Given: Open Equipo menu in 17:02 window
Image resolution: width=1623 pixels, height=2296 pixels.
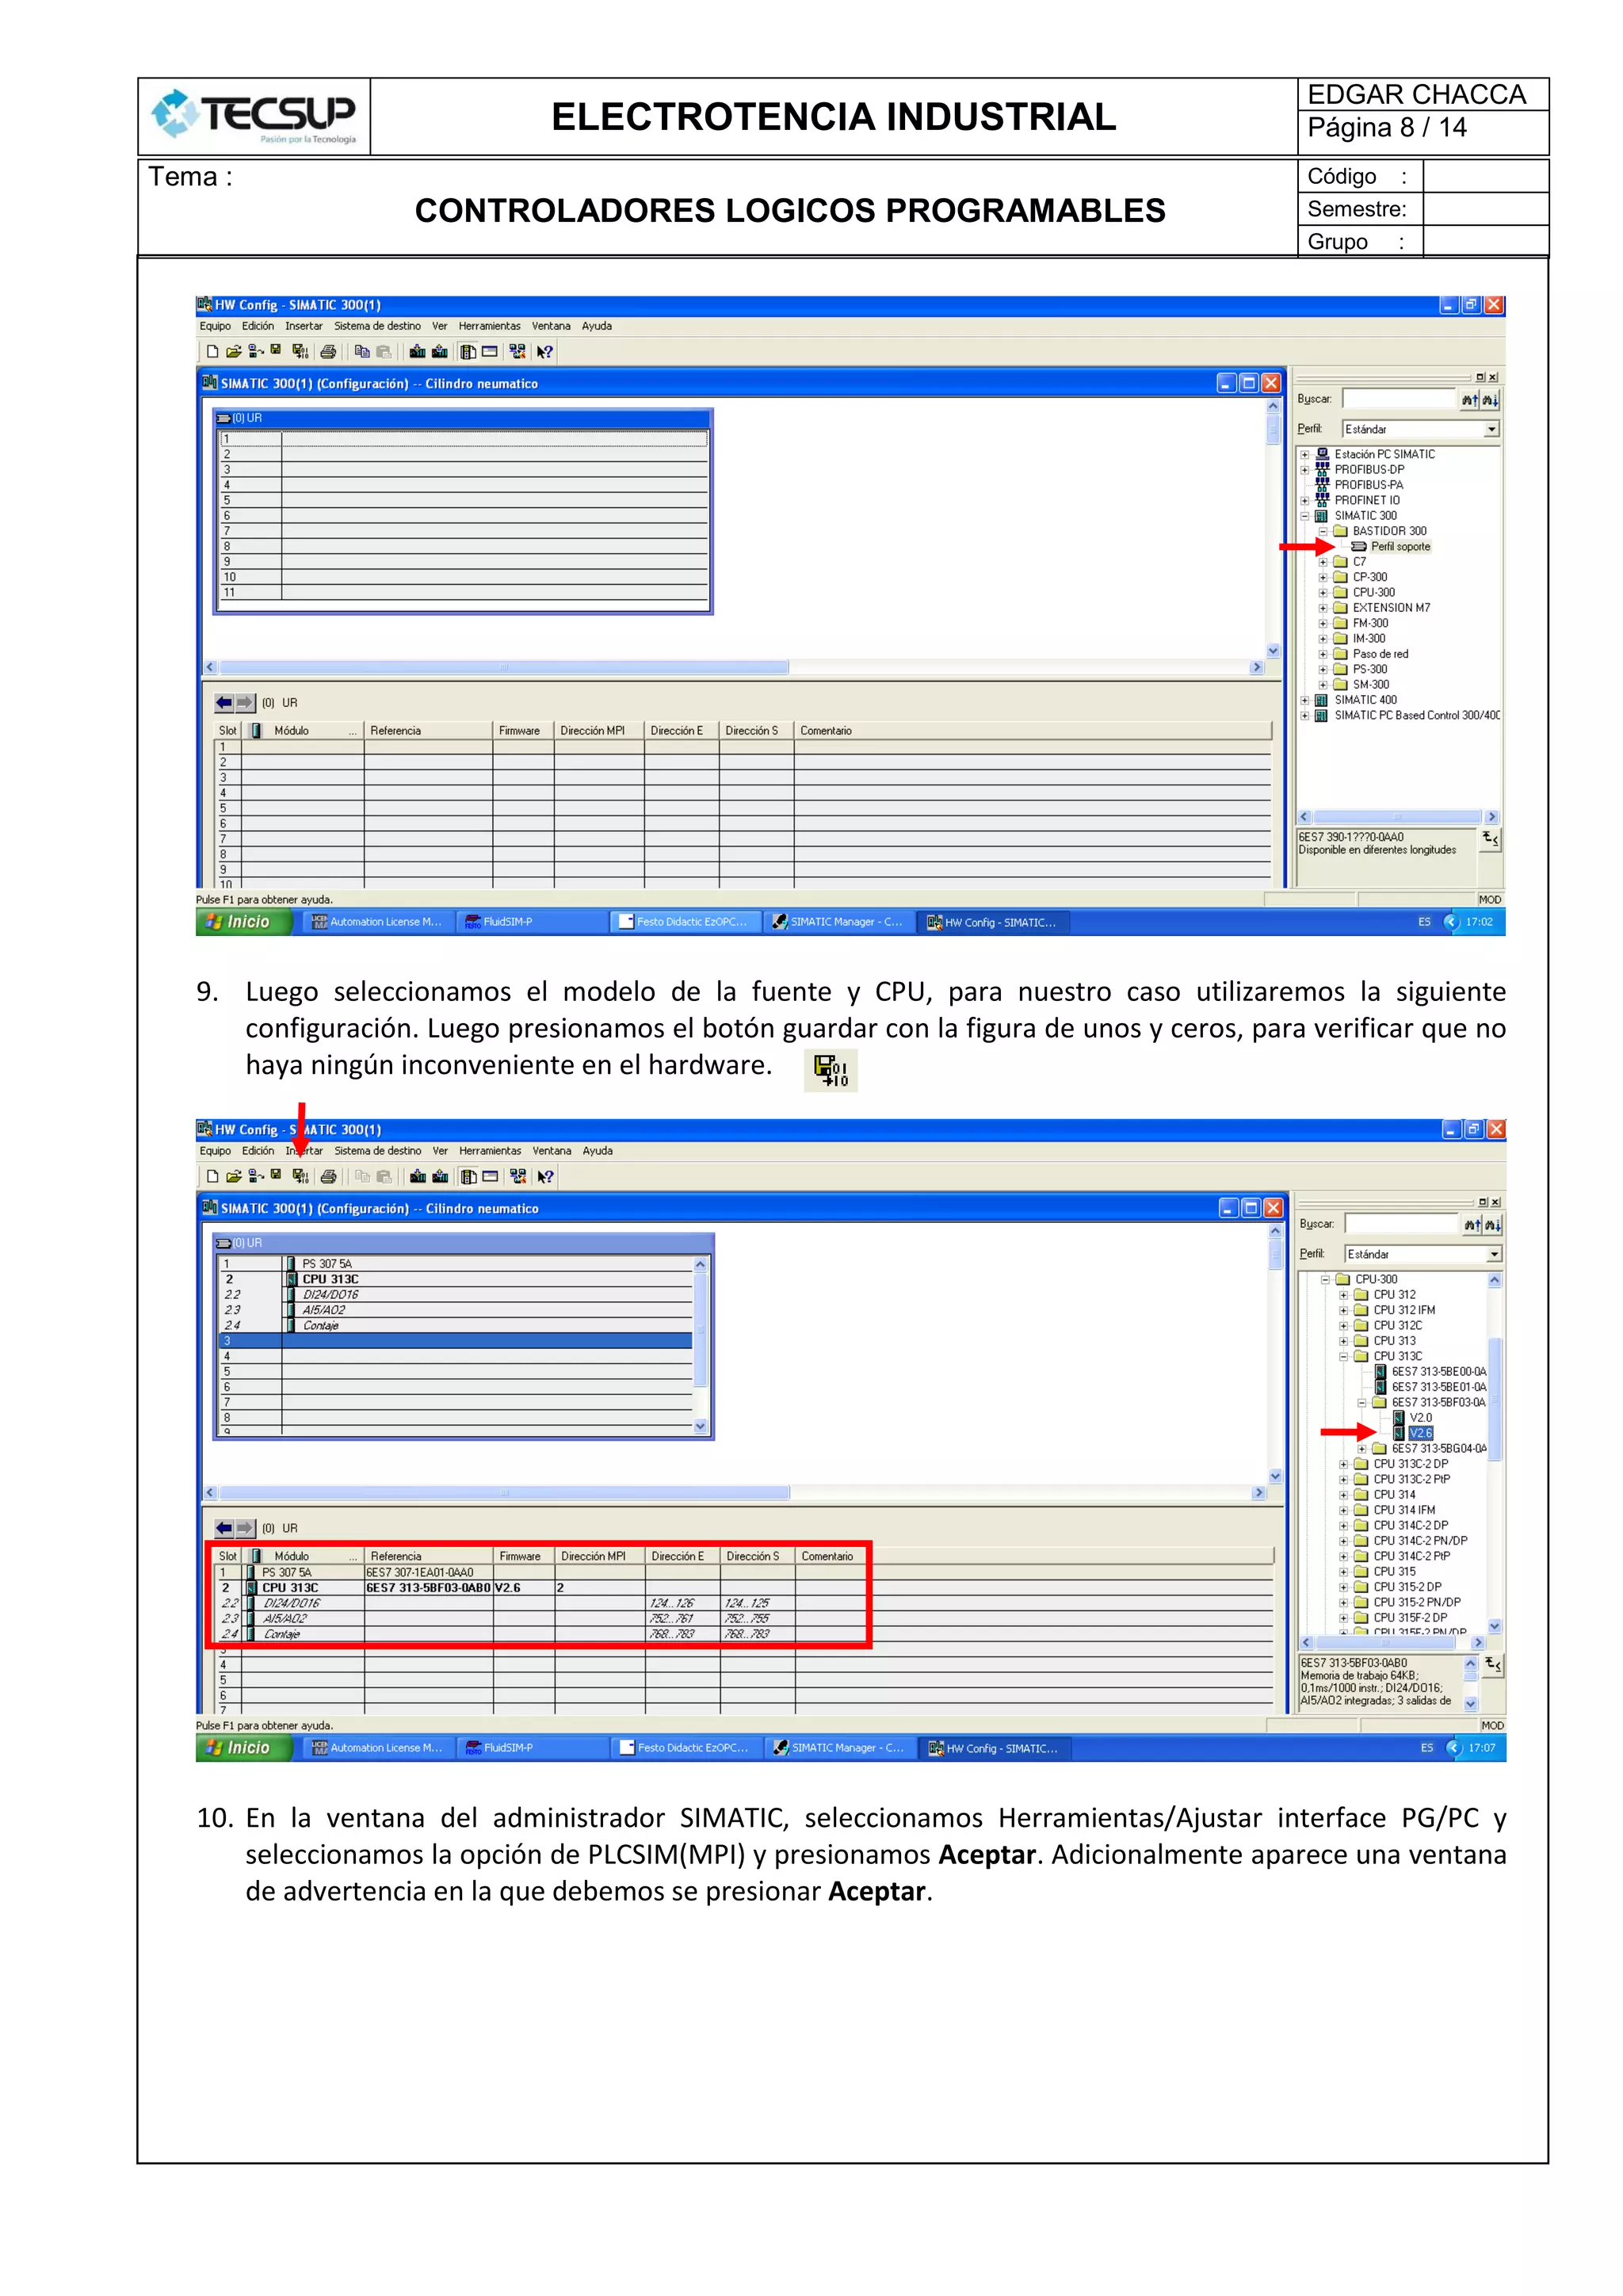Looking at the screenshot, I should [x=214, y=326].
